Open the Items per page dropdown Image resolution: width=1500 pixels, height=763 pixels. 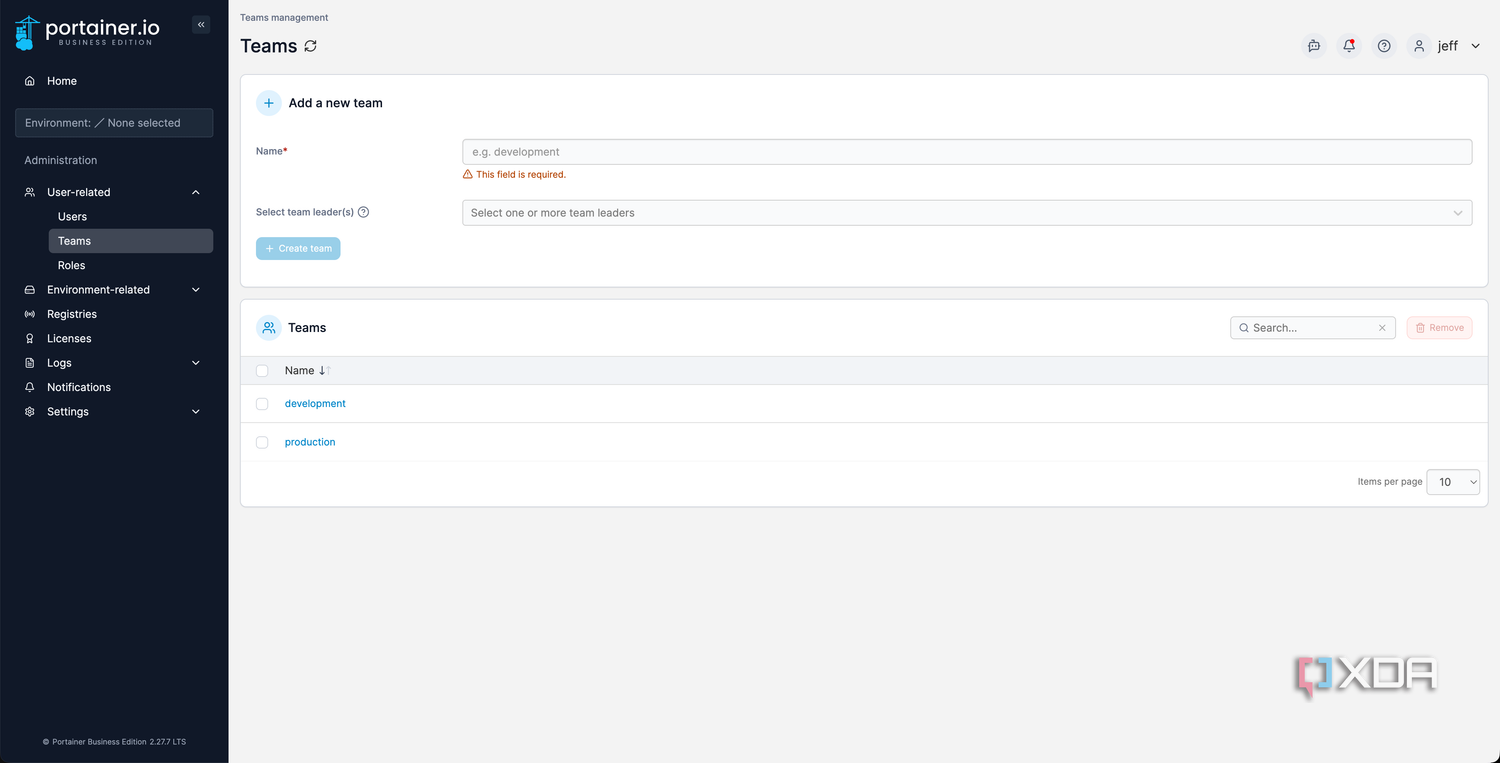point(1453,482)
